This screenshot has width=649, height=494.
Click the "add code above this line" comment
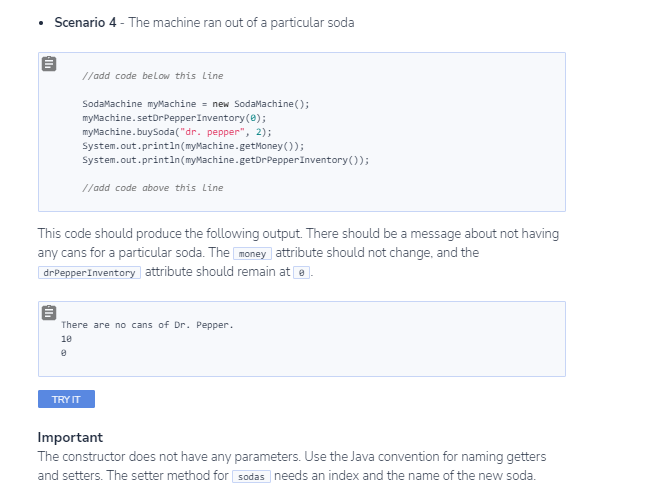153,188
